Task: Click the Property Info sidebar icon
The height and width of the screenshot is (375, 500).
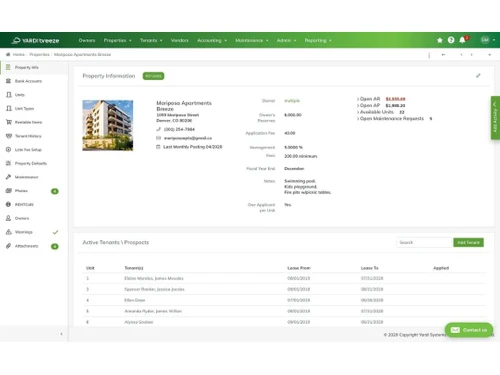Action: (x=8, y=67)
